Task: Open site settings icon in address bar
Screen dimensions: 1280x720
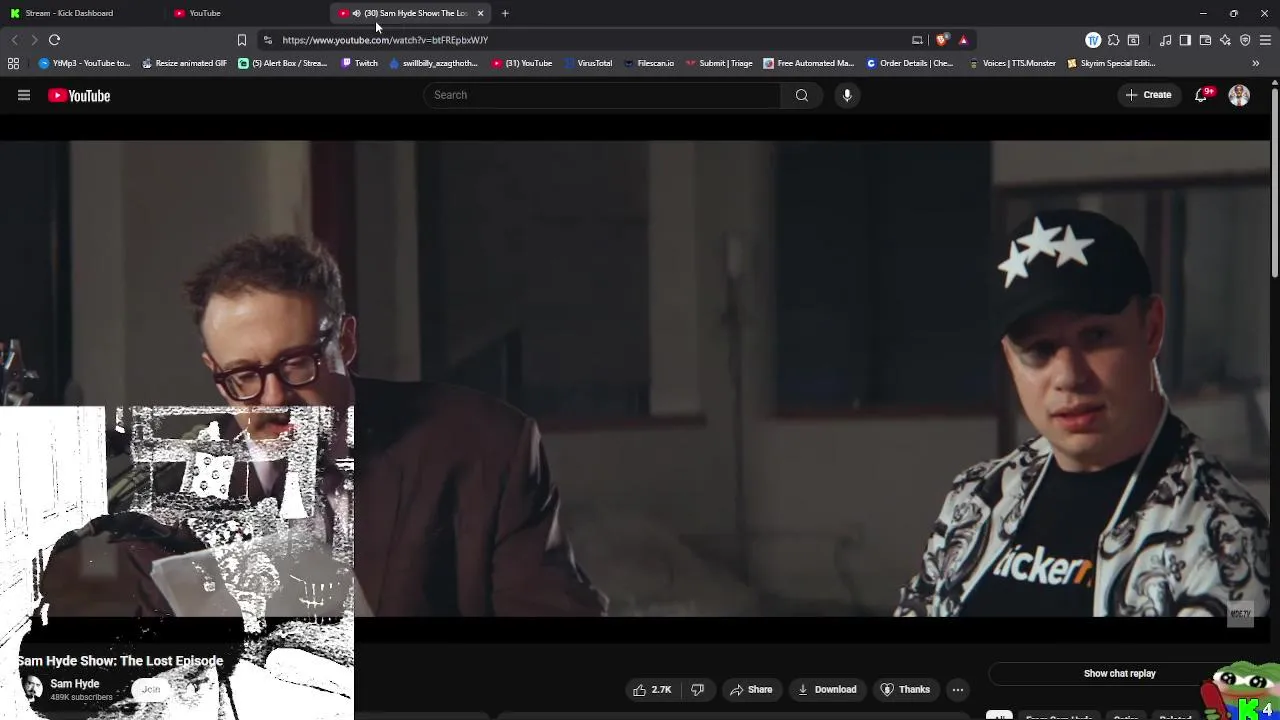Action: (x=267, y=40)
